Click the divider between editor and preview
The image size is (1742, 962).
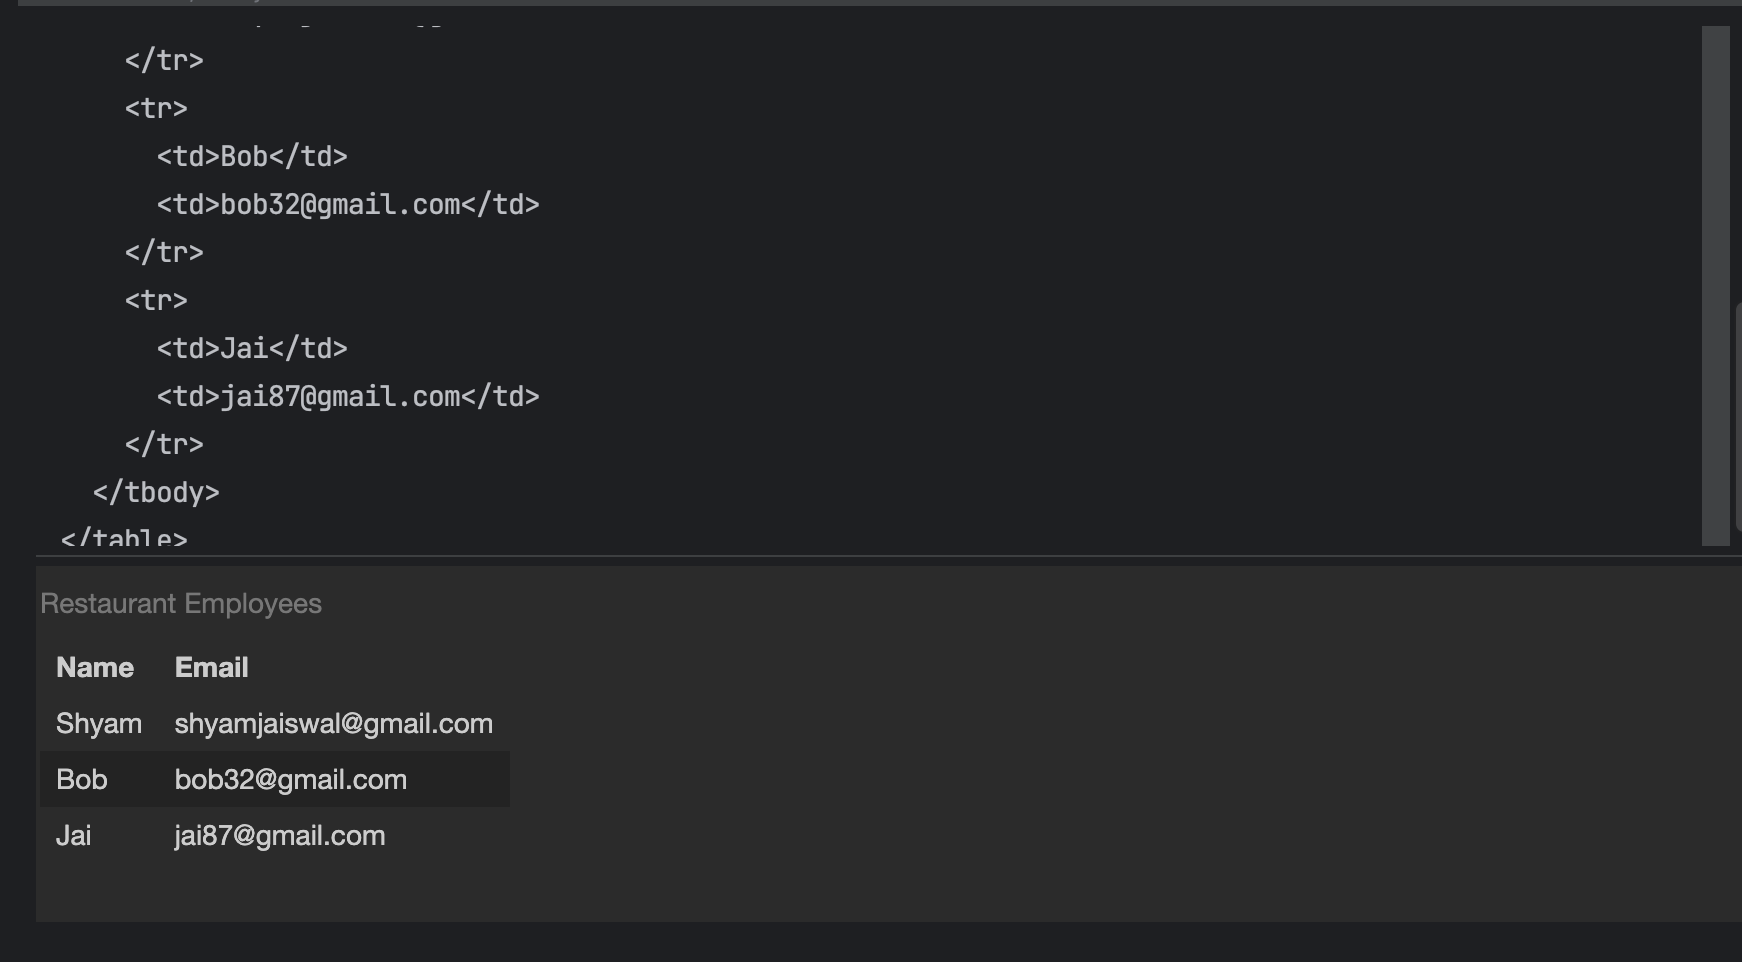[x=888, y=556]
